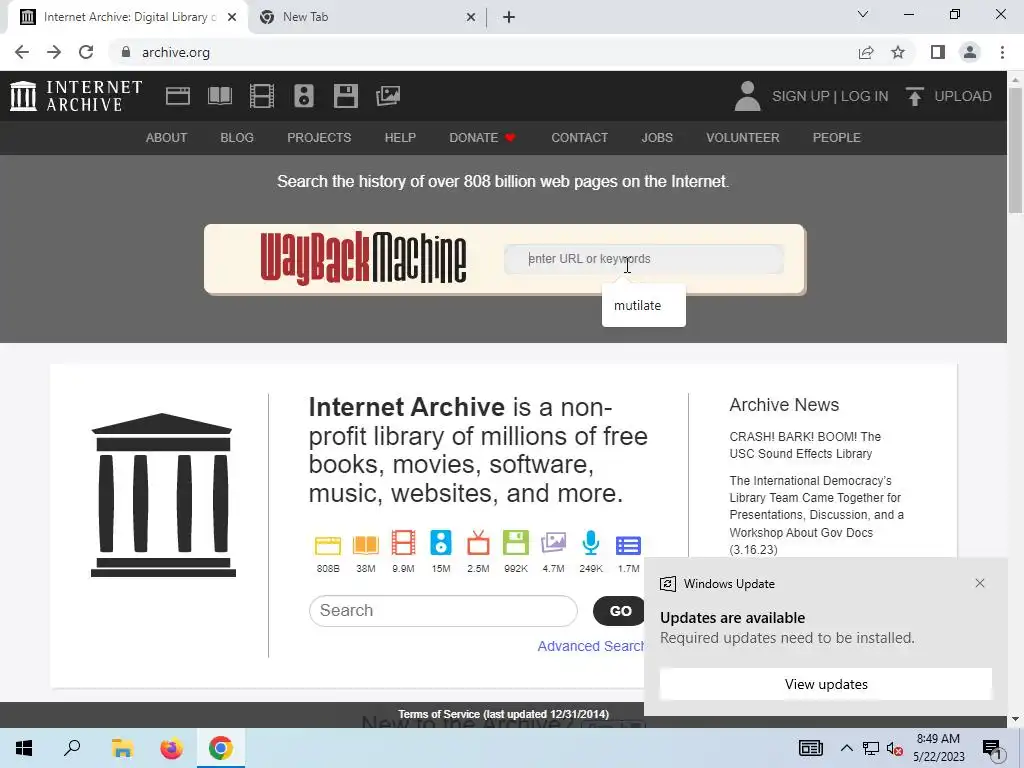The height and width of the screenshot is (768, 1024).
Task: Open the Software floppy icon in header
Action: (345, 96)
